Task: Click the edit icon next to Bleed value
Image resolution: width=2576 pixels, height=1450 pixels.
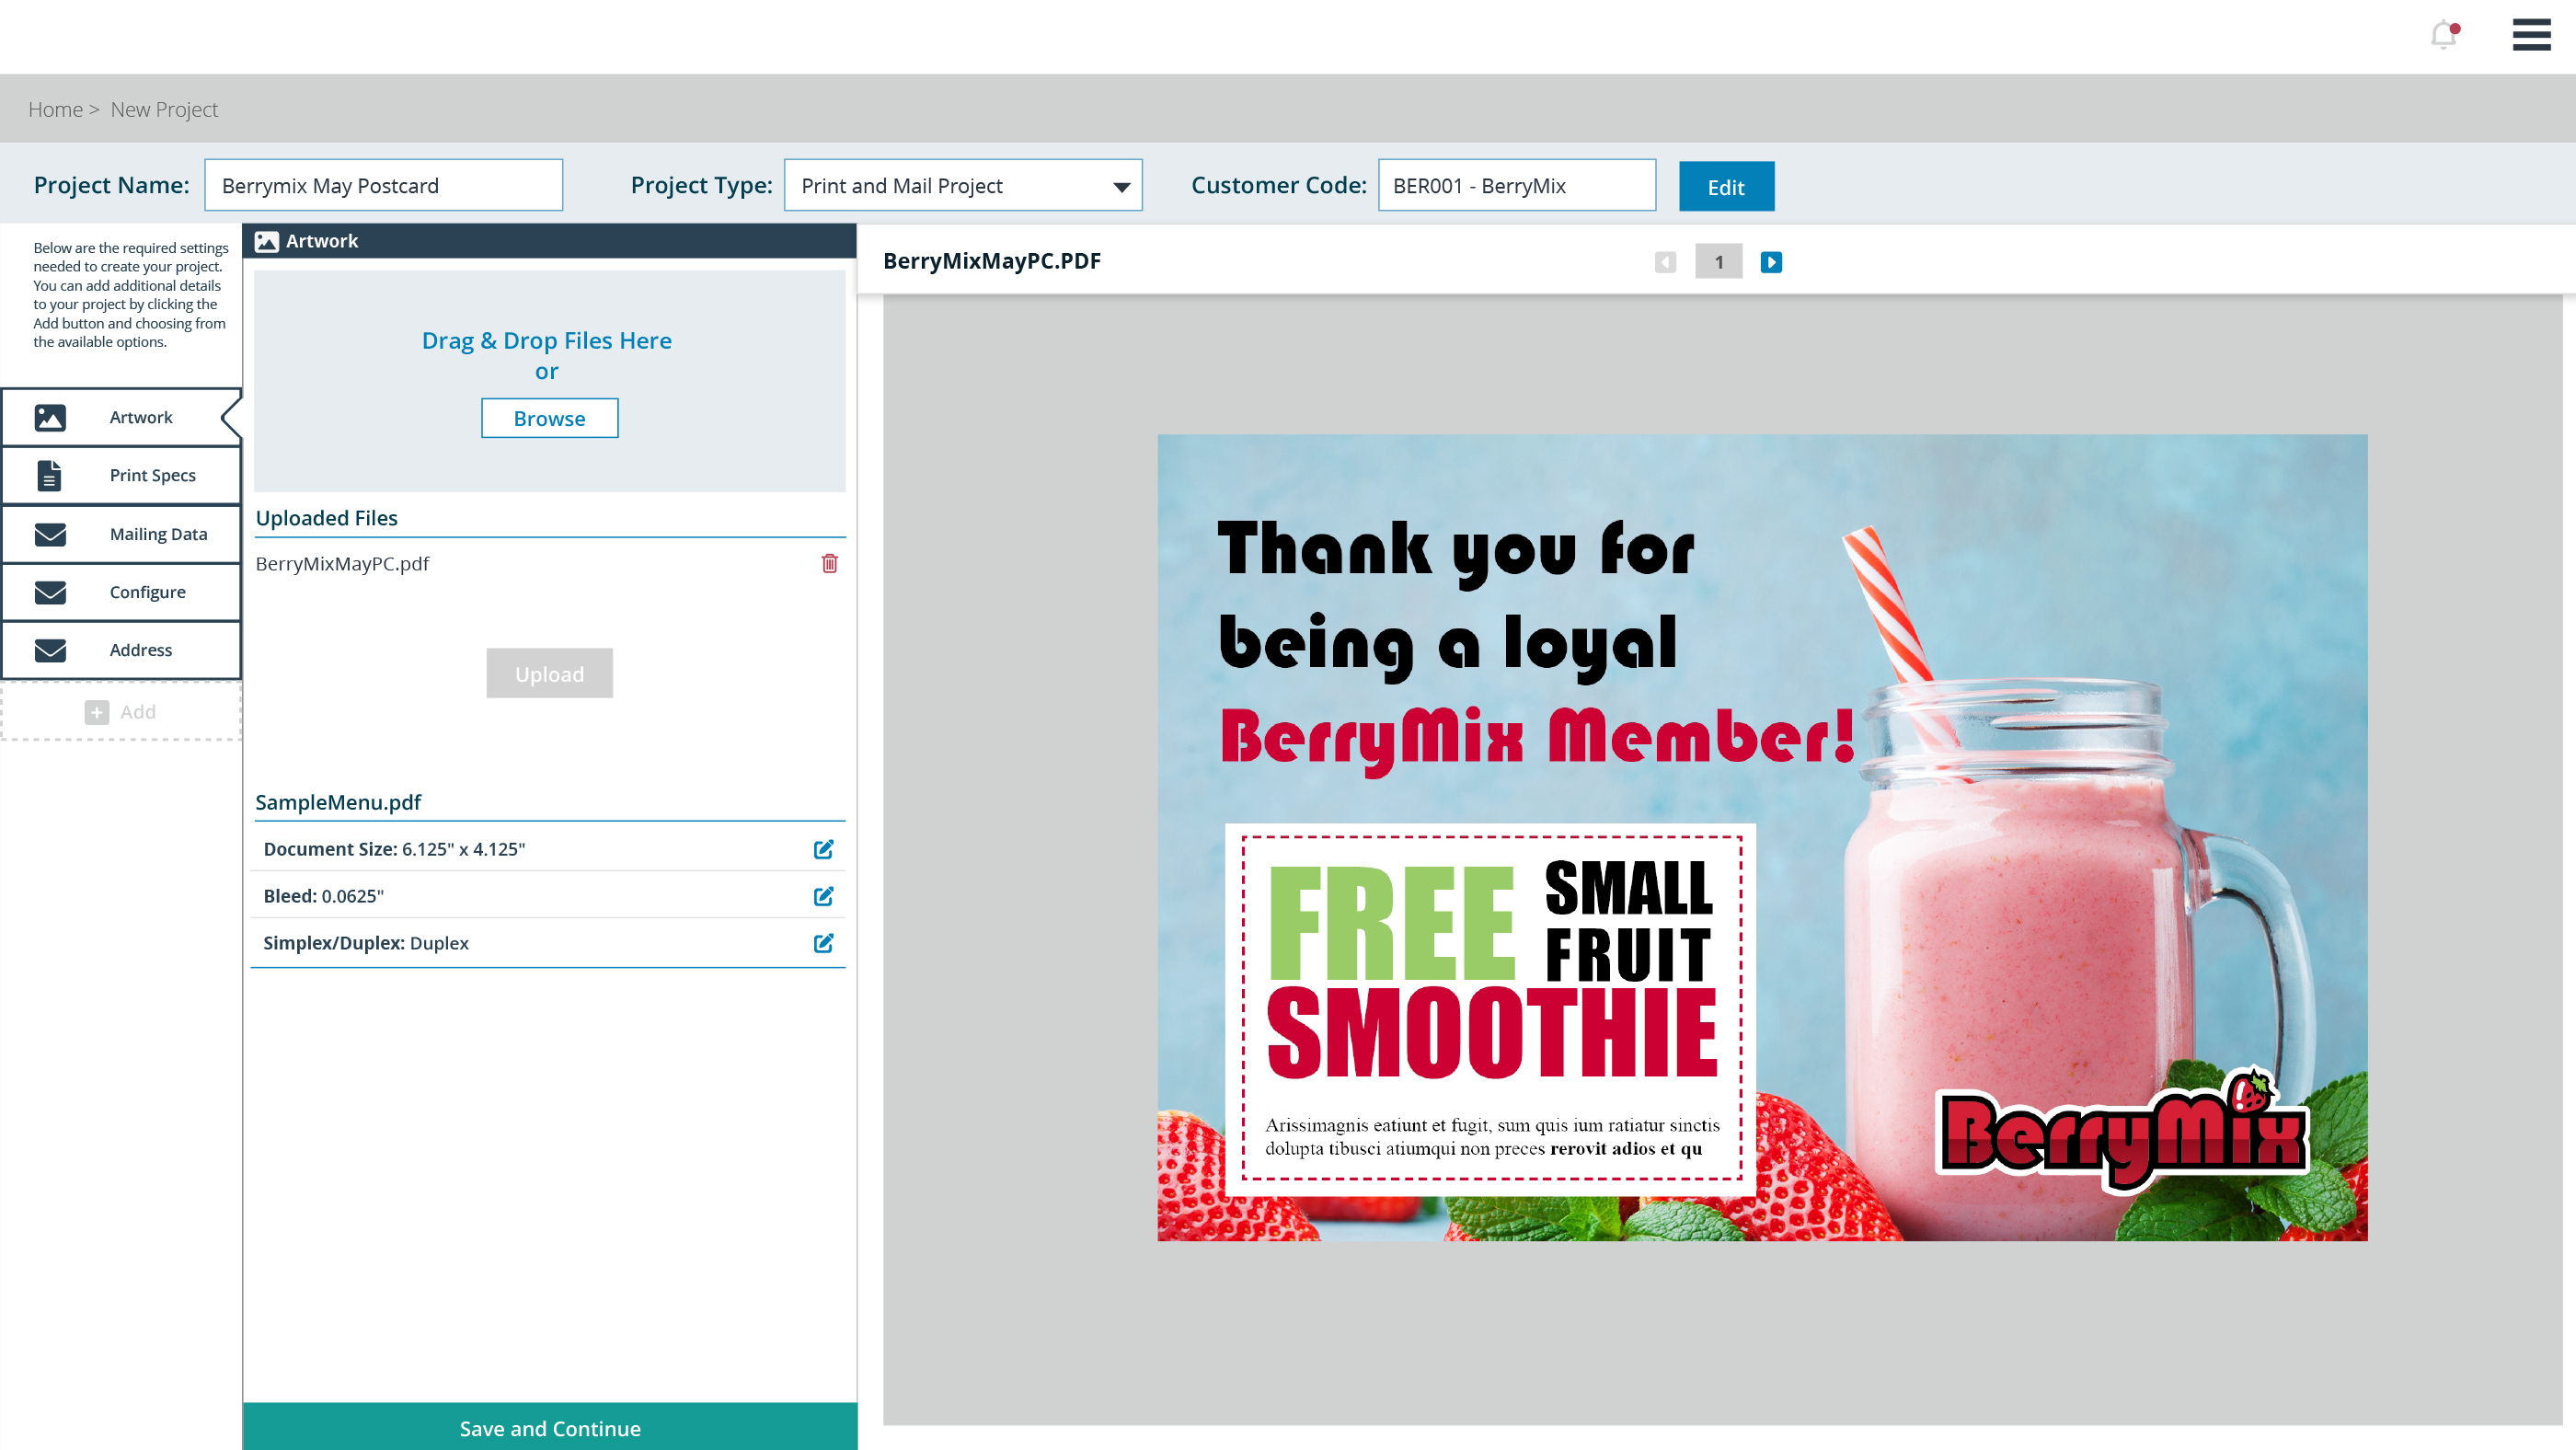Action: pyautogui.click(x=822, y=896)
